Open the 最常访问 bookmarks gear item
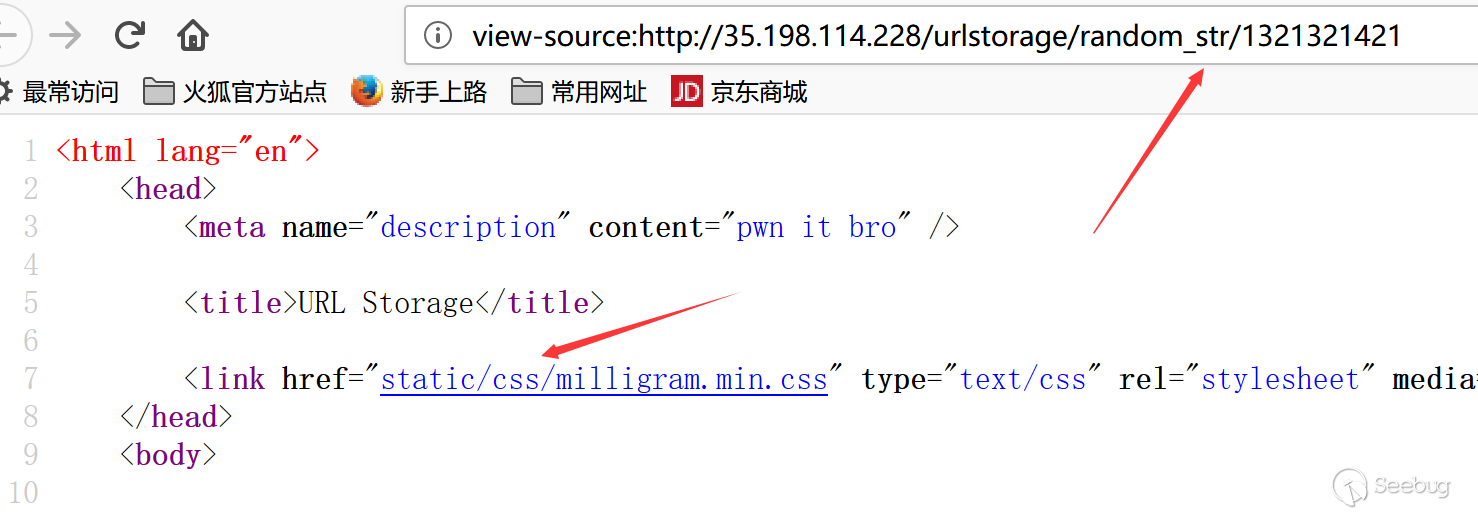Viewport: 1478px width, 514px height. coord(6,92)
